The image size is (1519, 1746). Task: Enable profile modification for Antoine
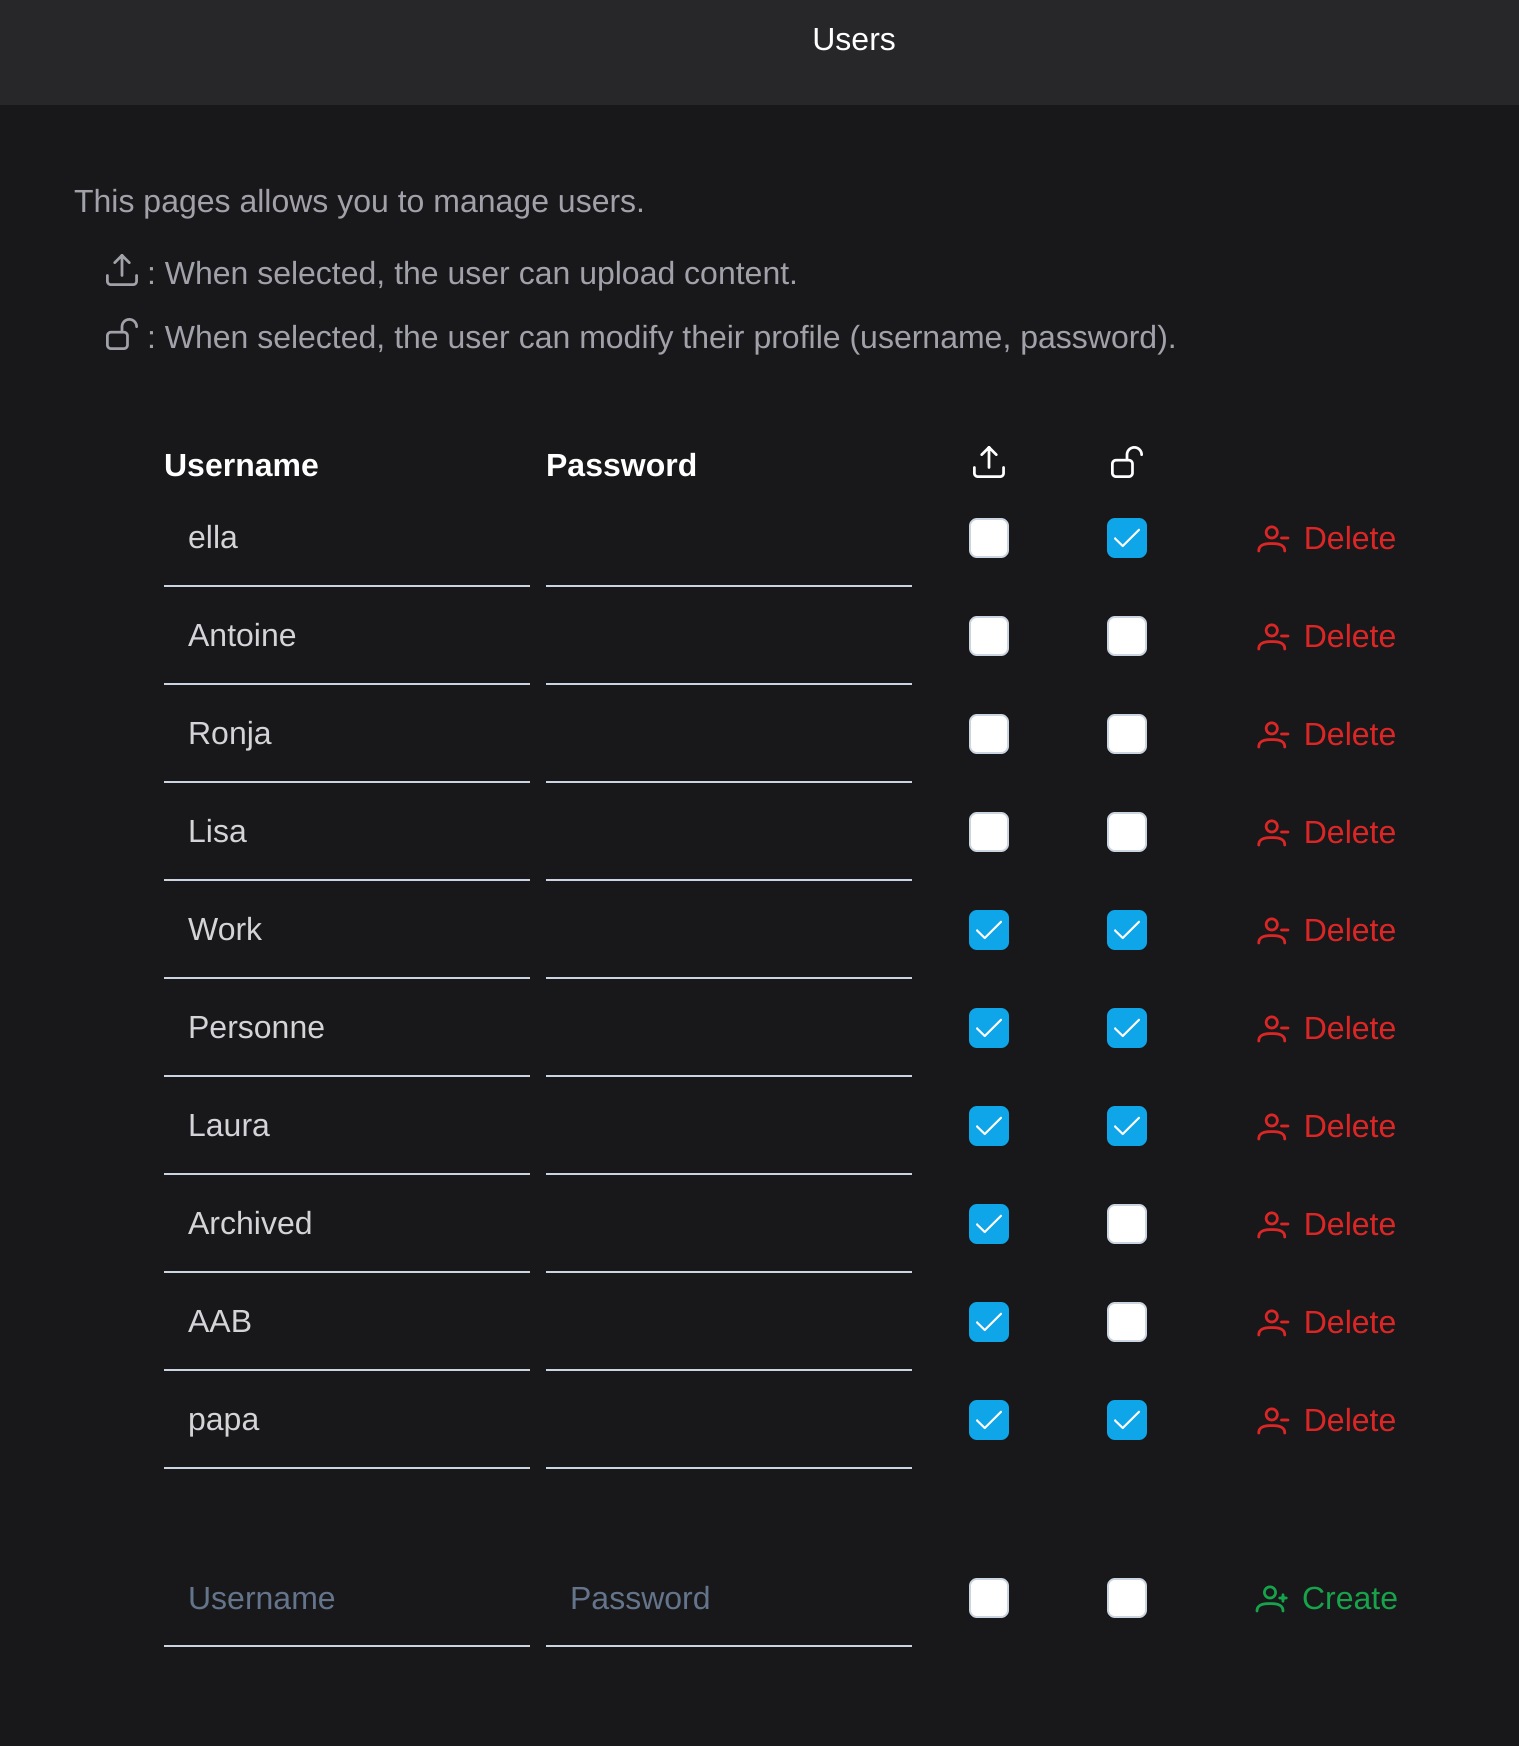(1126, 636)
